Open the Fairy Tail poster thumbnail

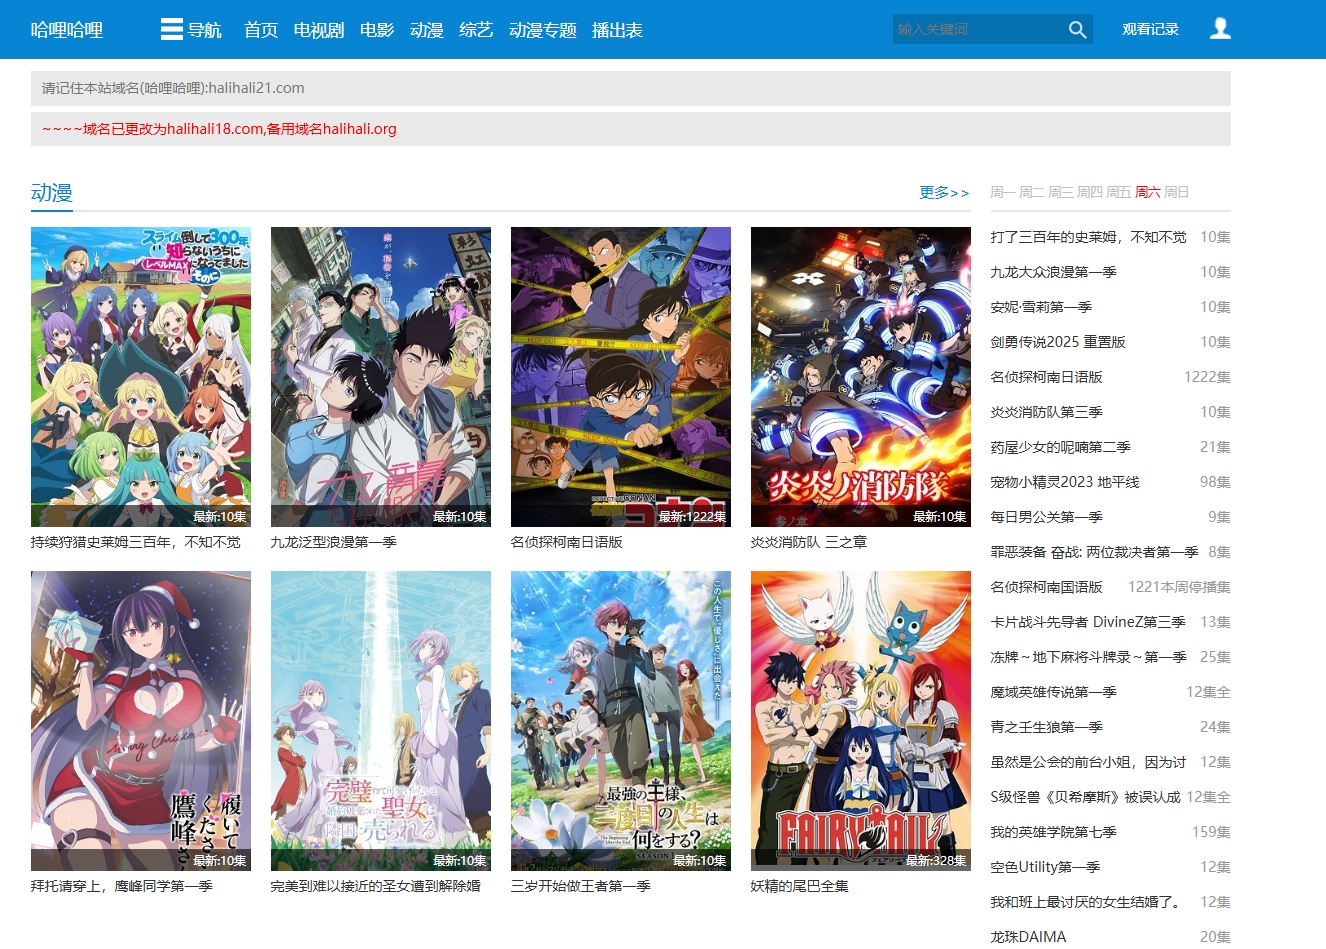pos(860,720)
